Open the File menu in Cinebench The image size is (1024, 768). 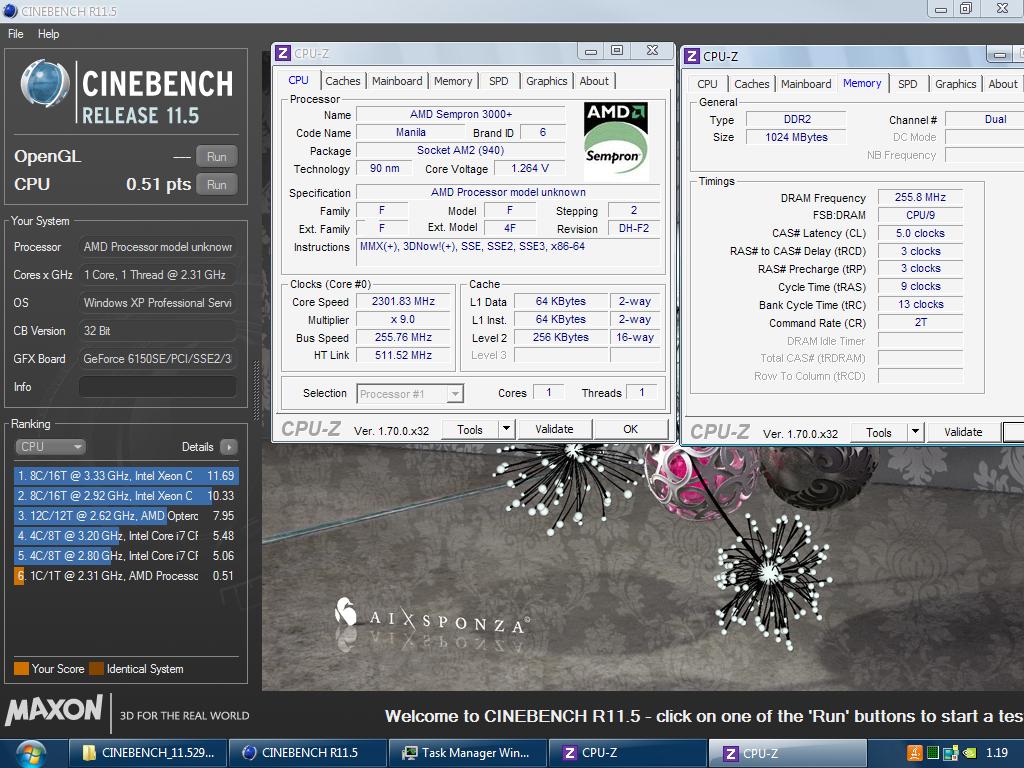16,34
